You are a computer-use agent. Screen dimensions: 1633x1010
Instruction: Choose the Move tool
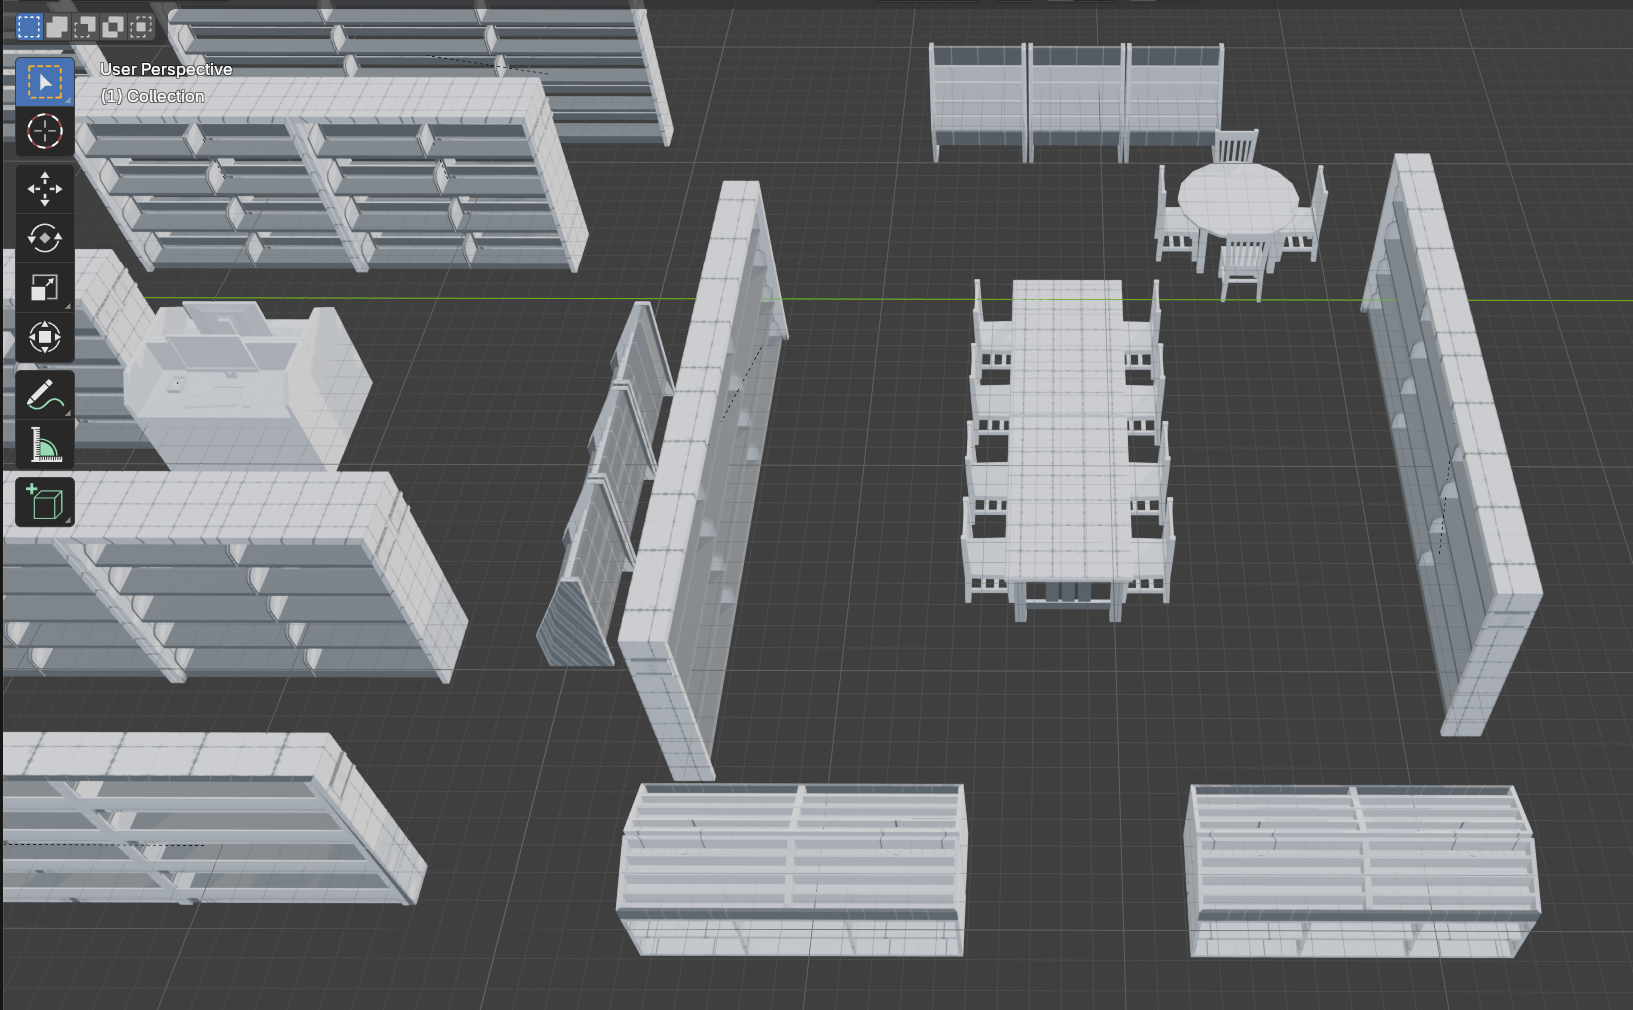coord(45,189)
